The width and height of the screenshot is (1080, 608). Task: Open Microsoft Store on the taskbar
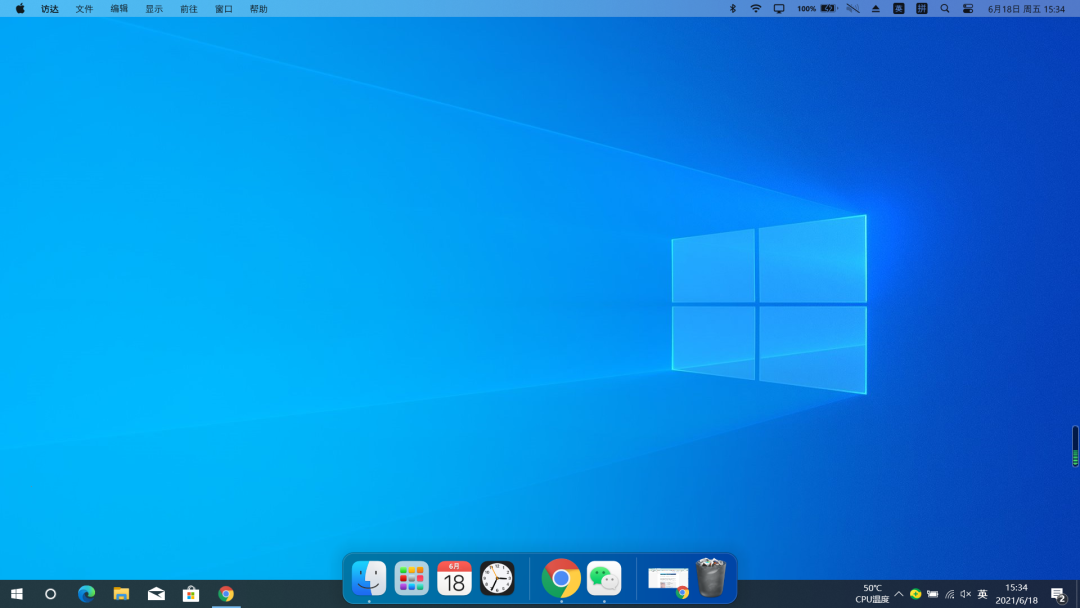pos(191,594)
